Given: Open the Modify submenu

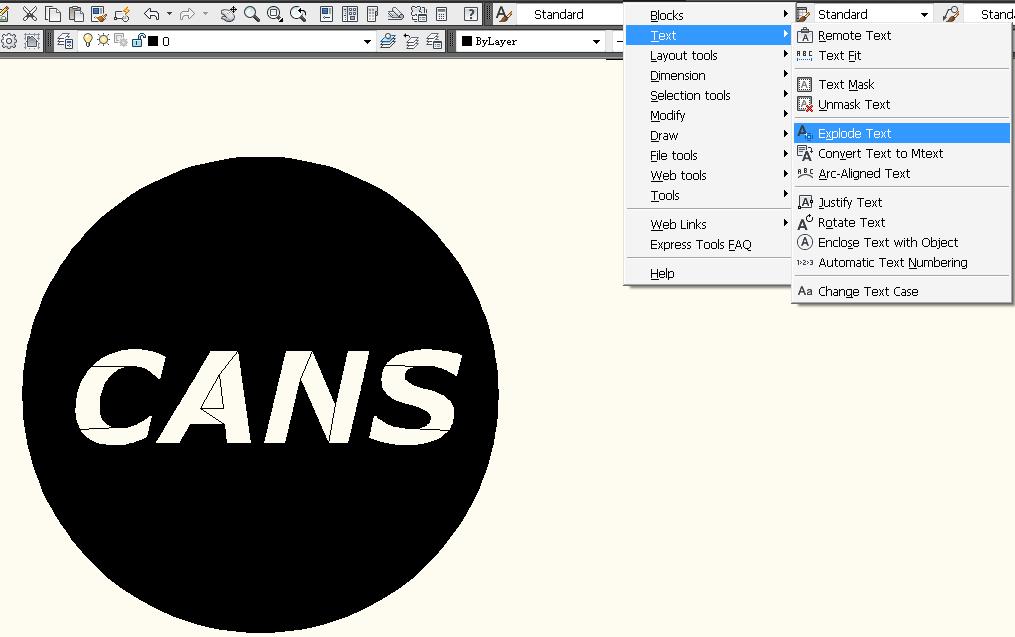Looking at the screenshot, I should pyautogui.click(x=708, y=116).
